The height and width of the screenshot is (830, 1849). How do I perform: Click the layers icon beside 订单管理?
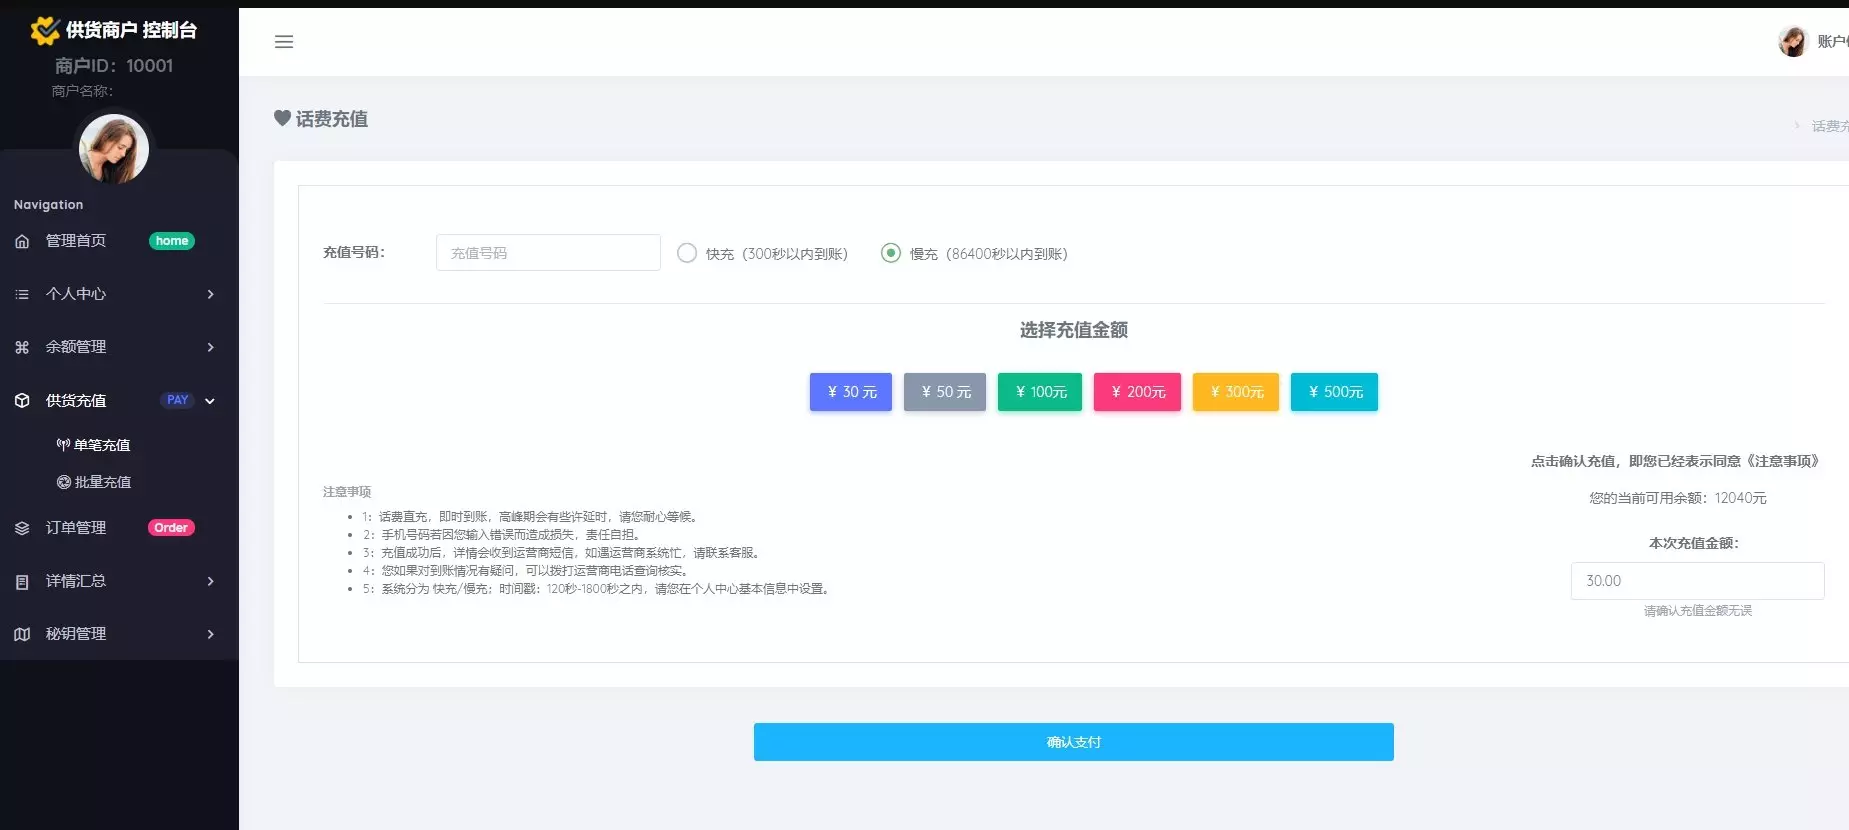click(x=22, y=528)
